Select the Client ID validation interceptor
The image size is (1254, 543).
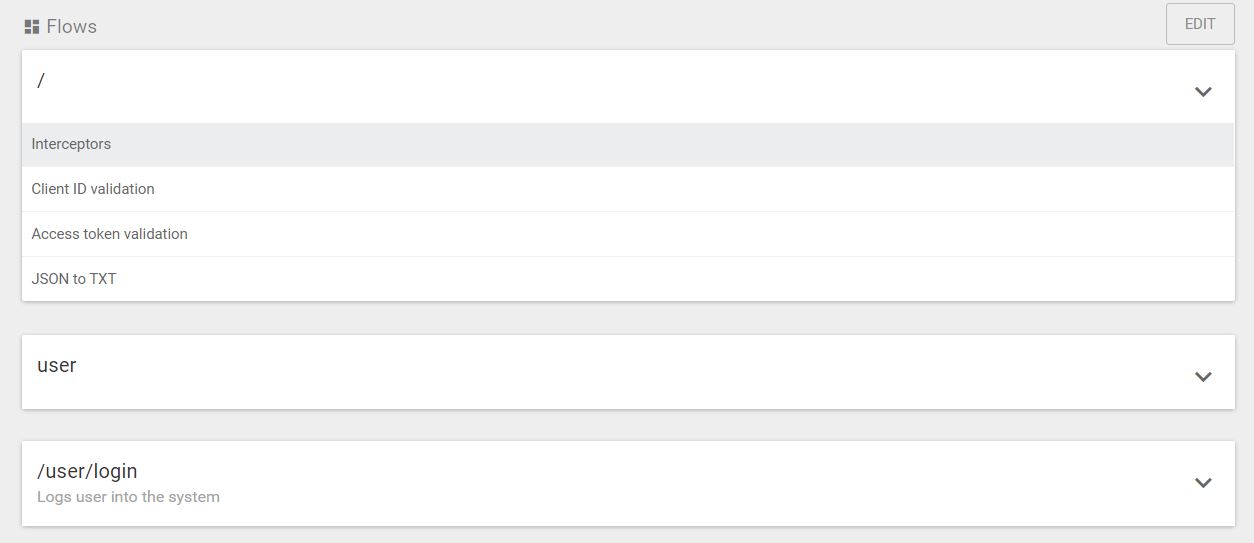click(x=93, y=189)
